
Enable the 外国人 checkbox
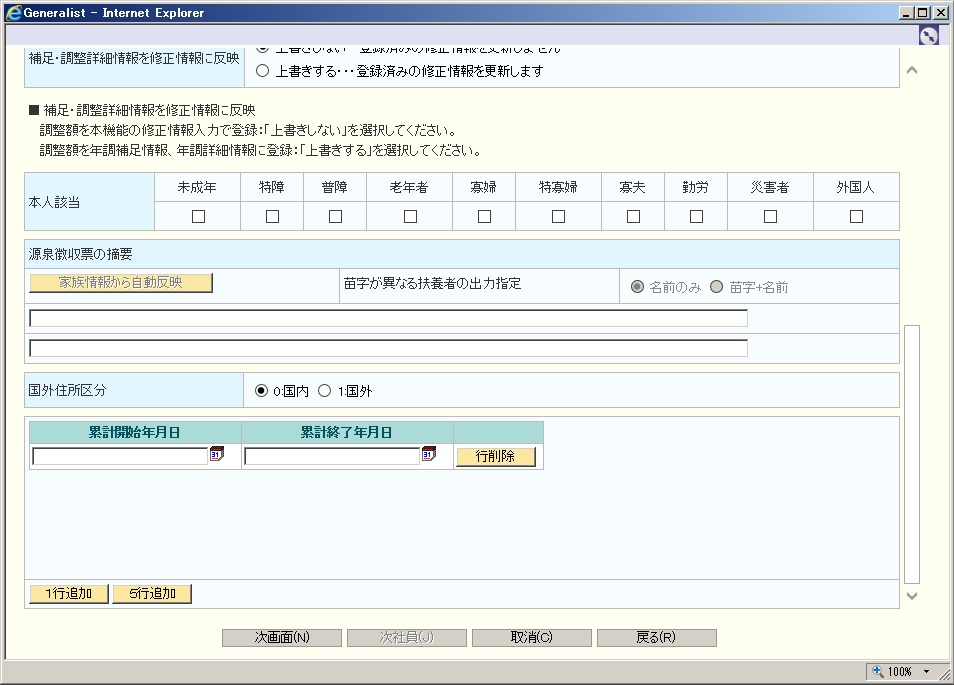pyautogui.click(x=856, y=216)
